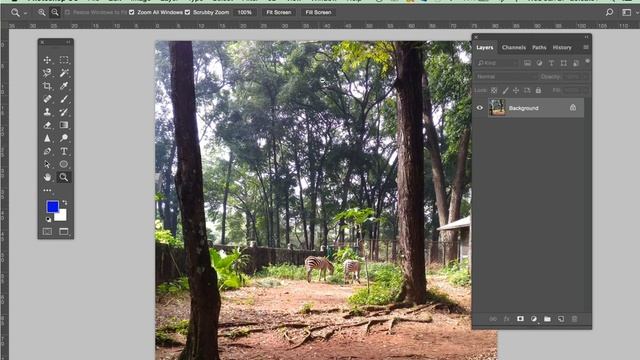Screen dimensions: 640x360
Task: Select the Ellipse shape tool
Action: pyautogui.click(x=64, y=164)
